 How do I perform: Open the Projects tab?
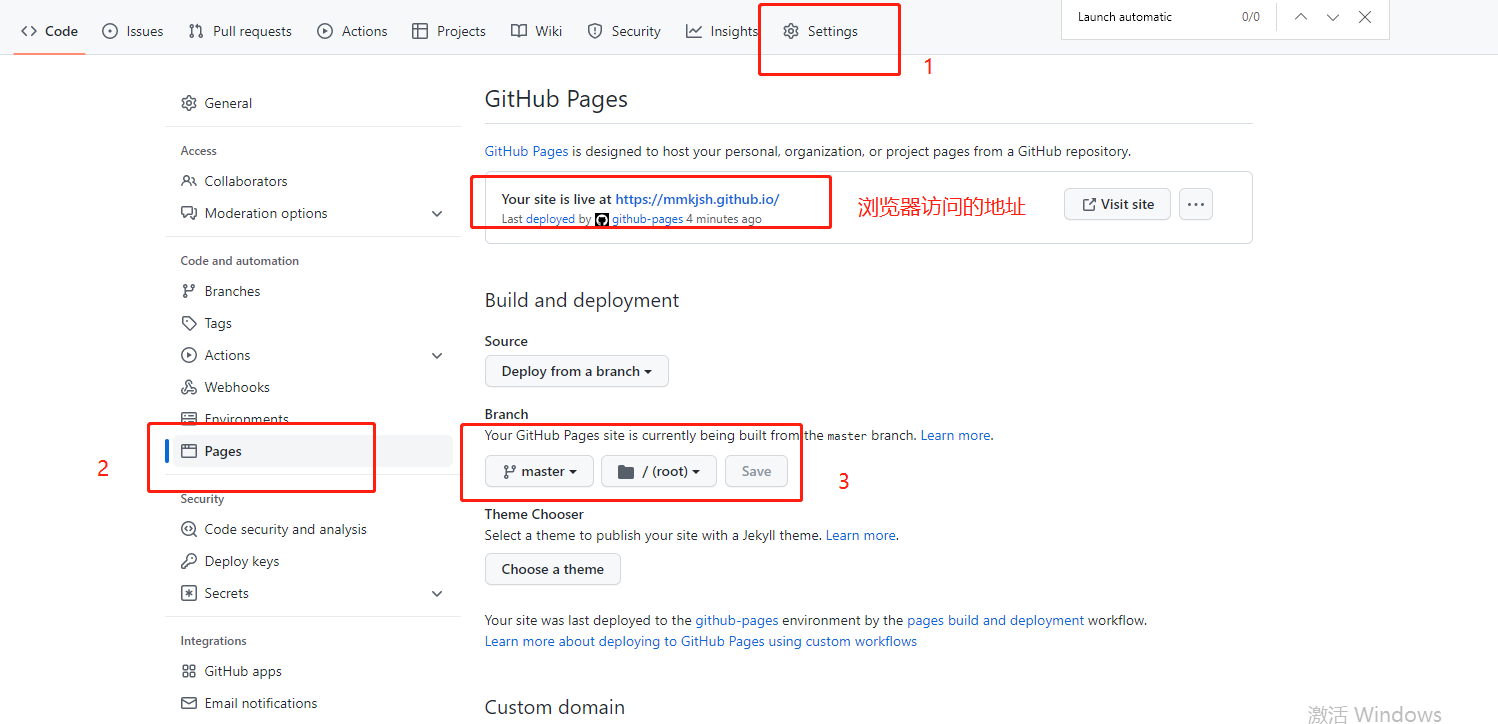[x=449, y=31]
